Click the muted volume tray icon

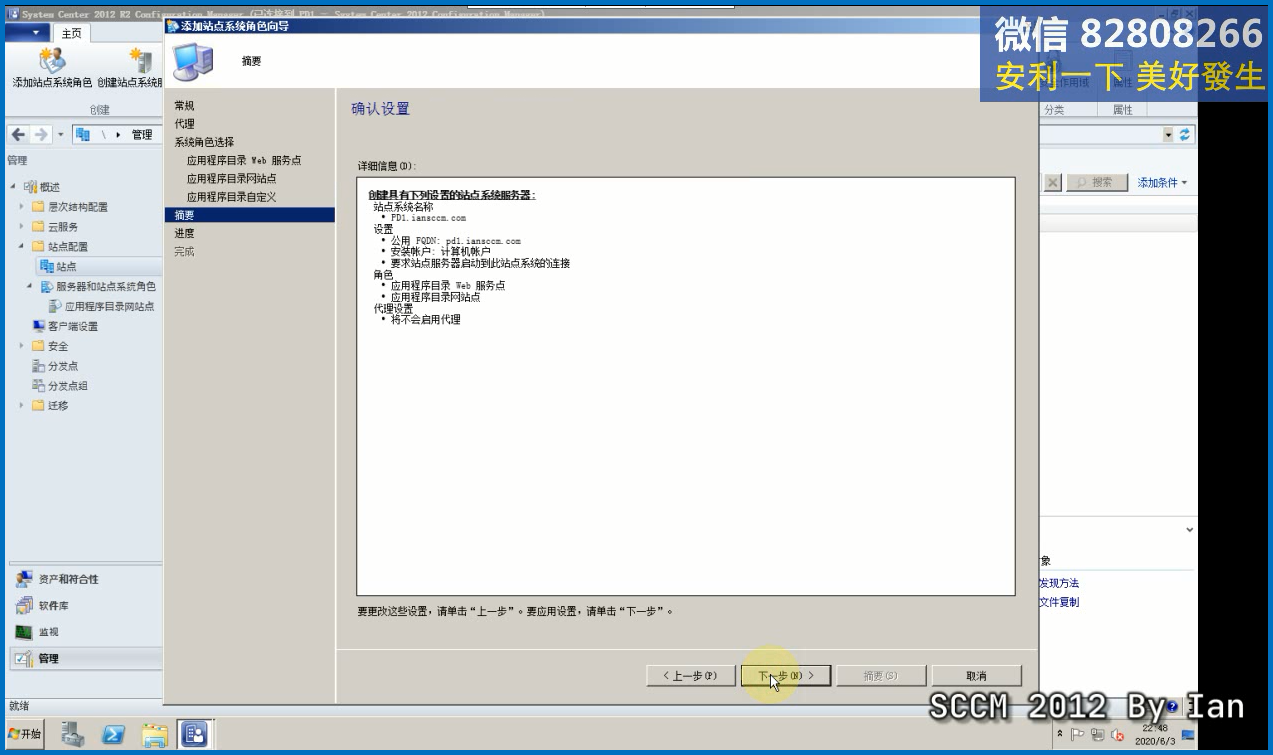pos(1117,735)
